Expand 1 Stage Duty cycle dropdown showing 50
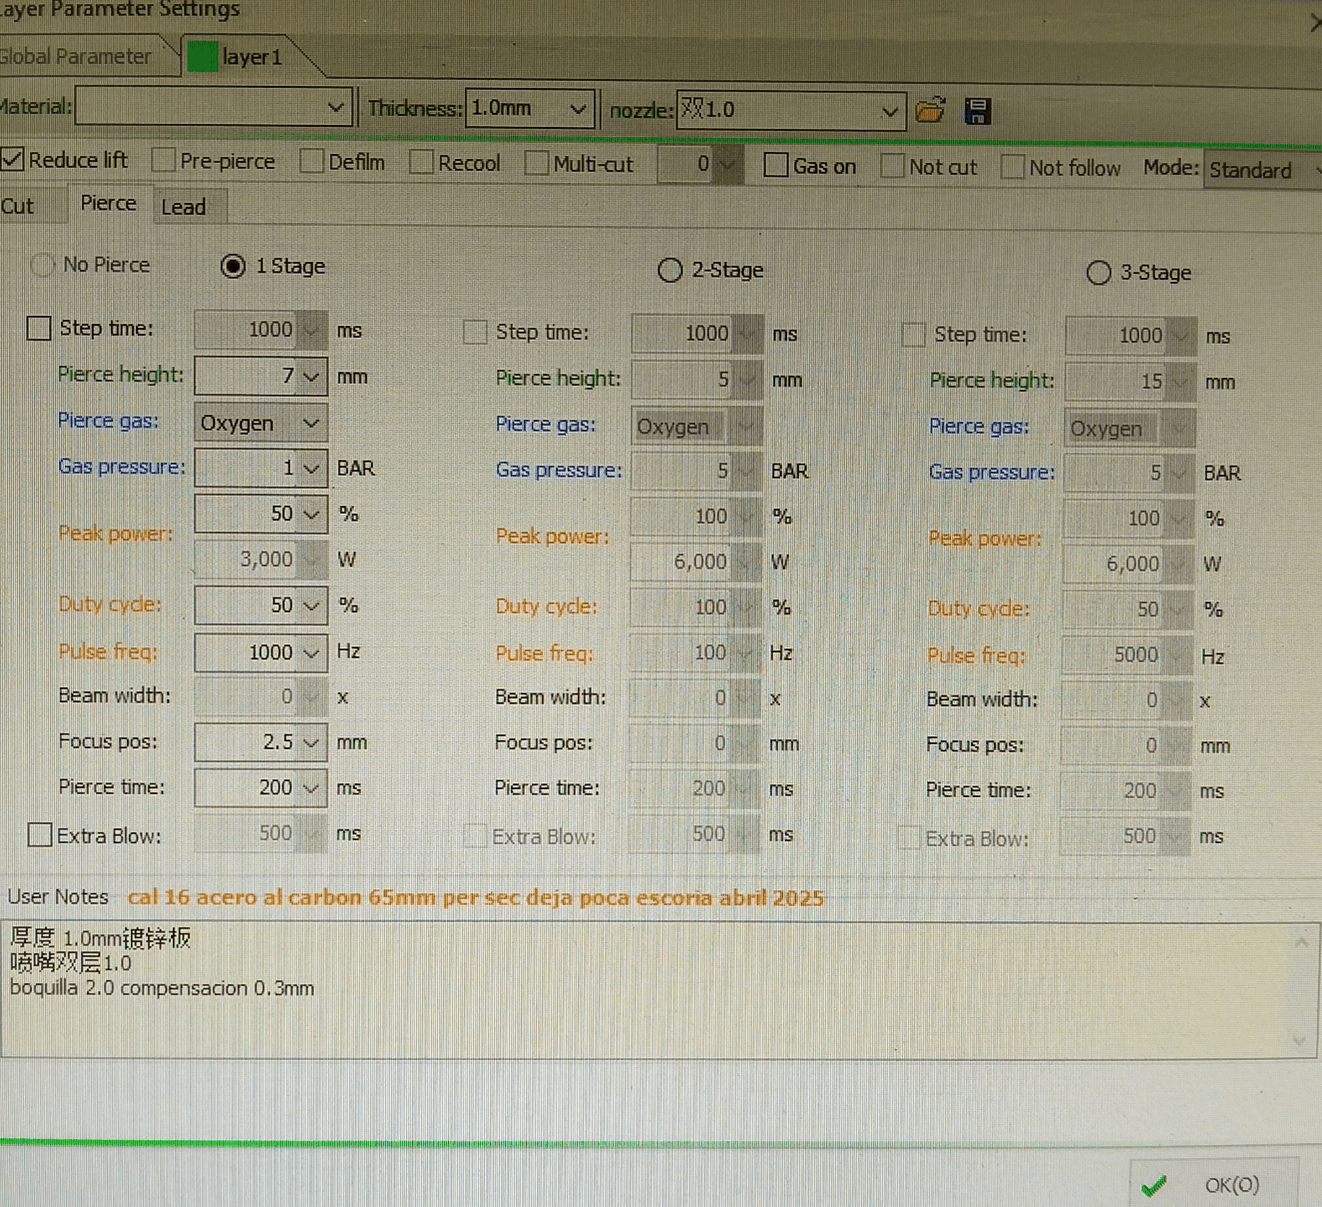Image resolution: width=1322 pixels, height=1207 pixels. click(311, 605)
